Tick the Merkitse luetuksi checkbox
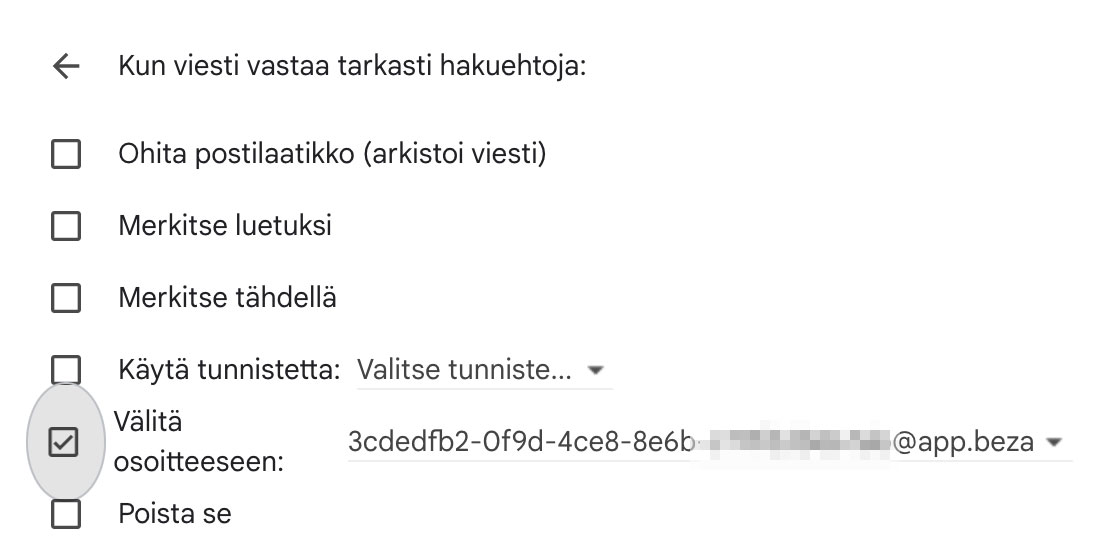Screen dimensions: 1110x554 click(66, 226)
